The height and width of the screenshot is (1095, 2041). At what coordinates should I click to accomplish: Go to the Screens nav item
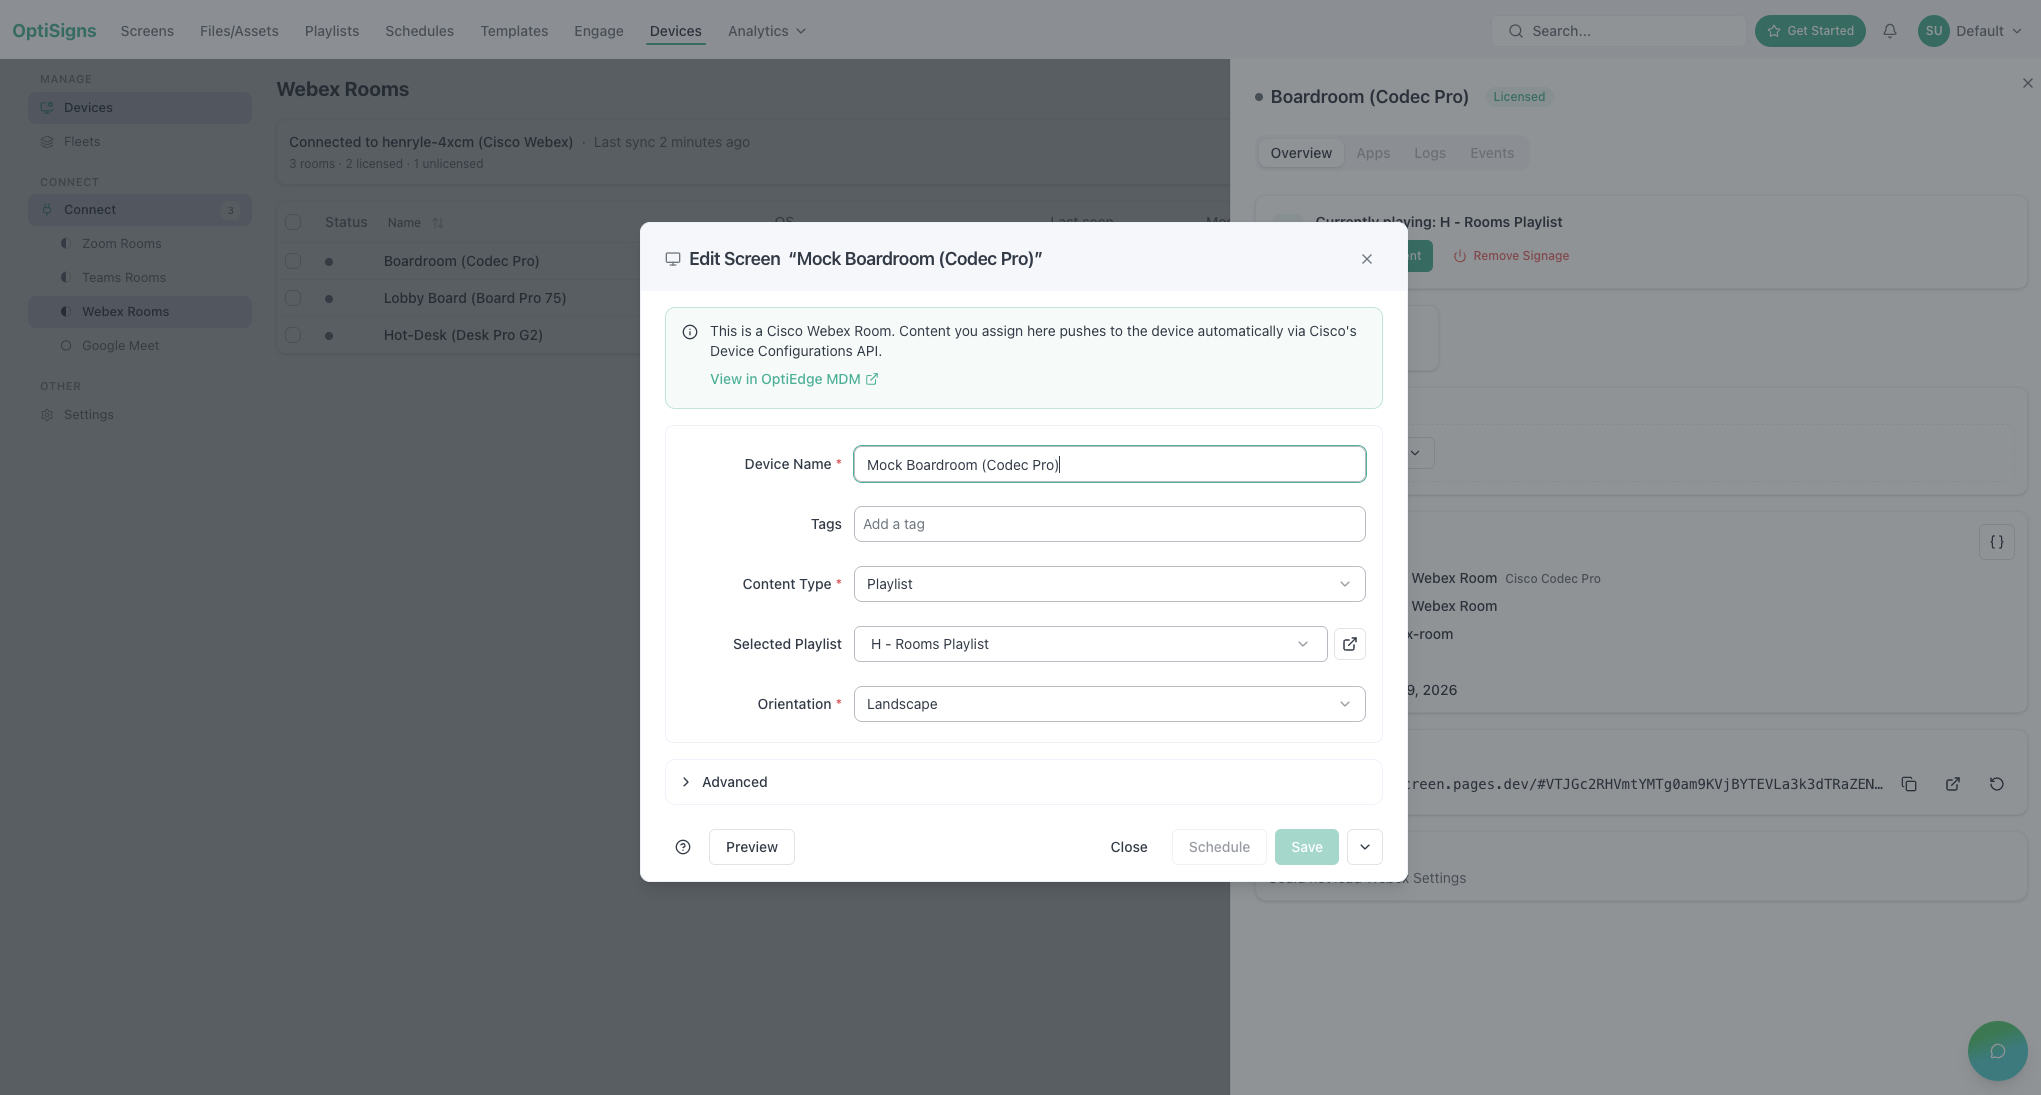147,31
